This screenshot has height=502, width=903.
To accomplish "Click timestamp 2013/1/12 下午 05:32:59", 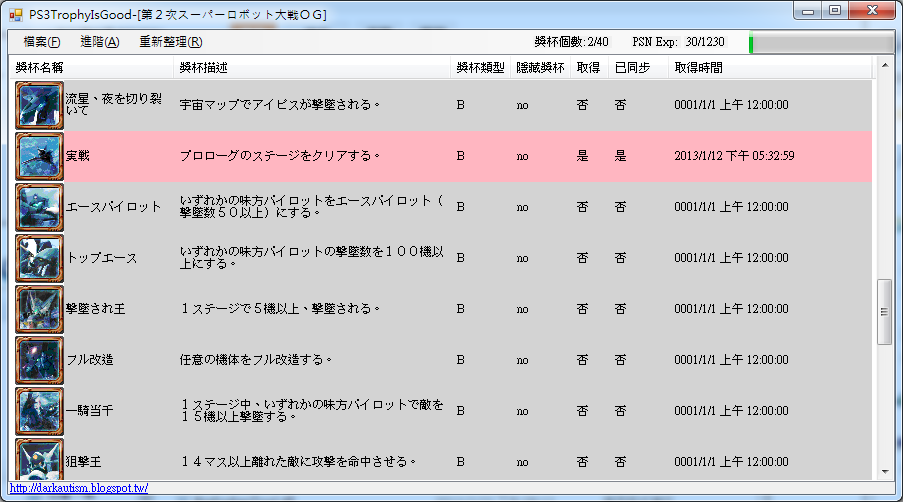I will coord(734,156).
